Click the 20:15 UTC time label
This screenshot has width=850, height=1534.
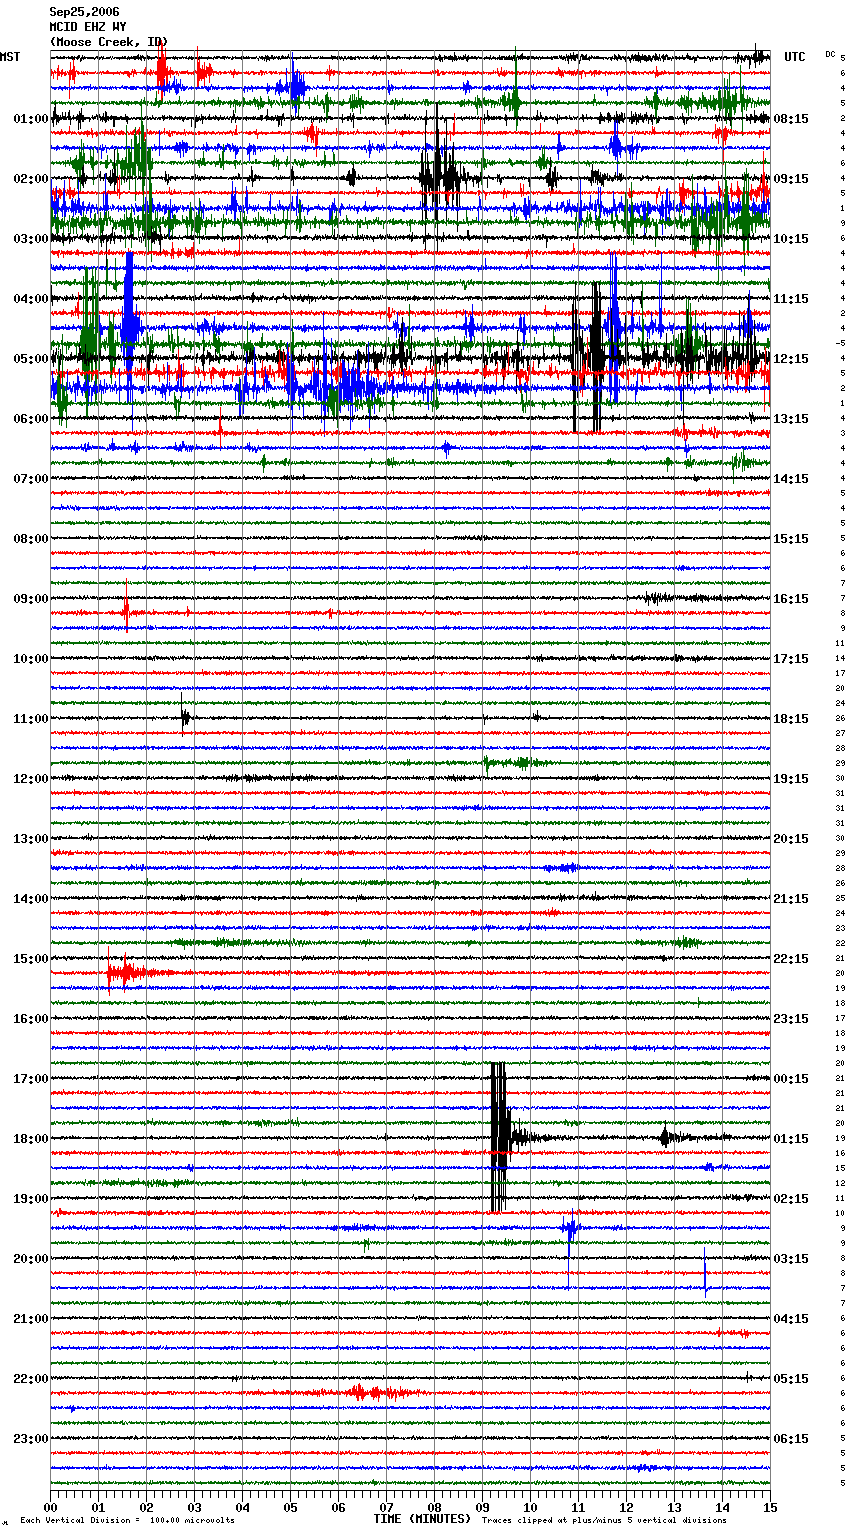tap(791, 839)
